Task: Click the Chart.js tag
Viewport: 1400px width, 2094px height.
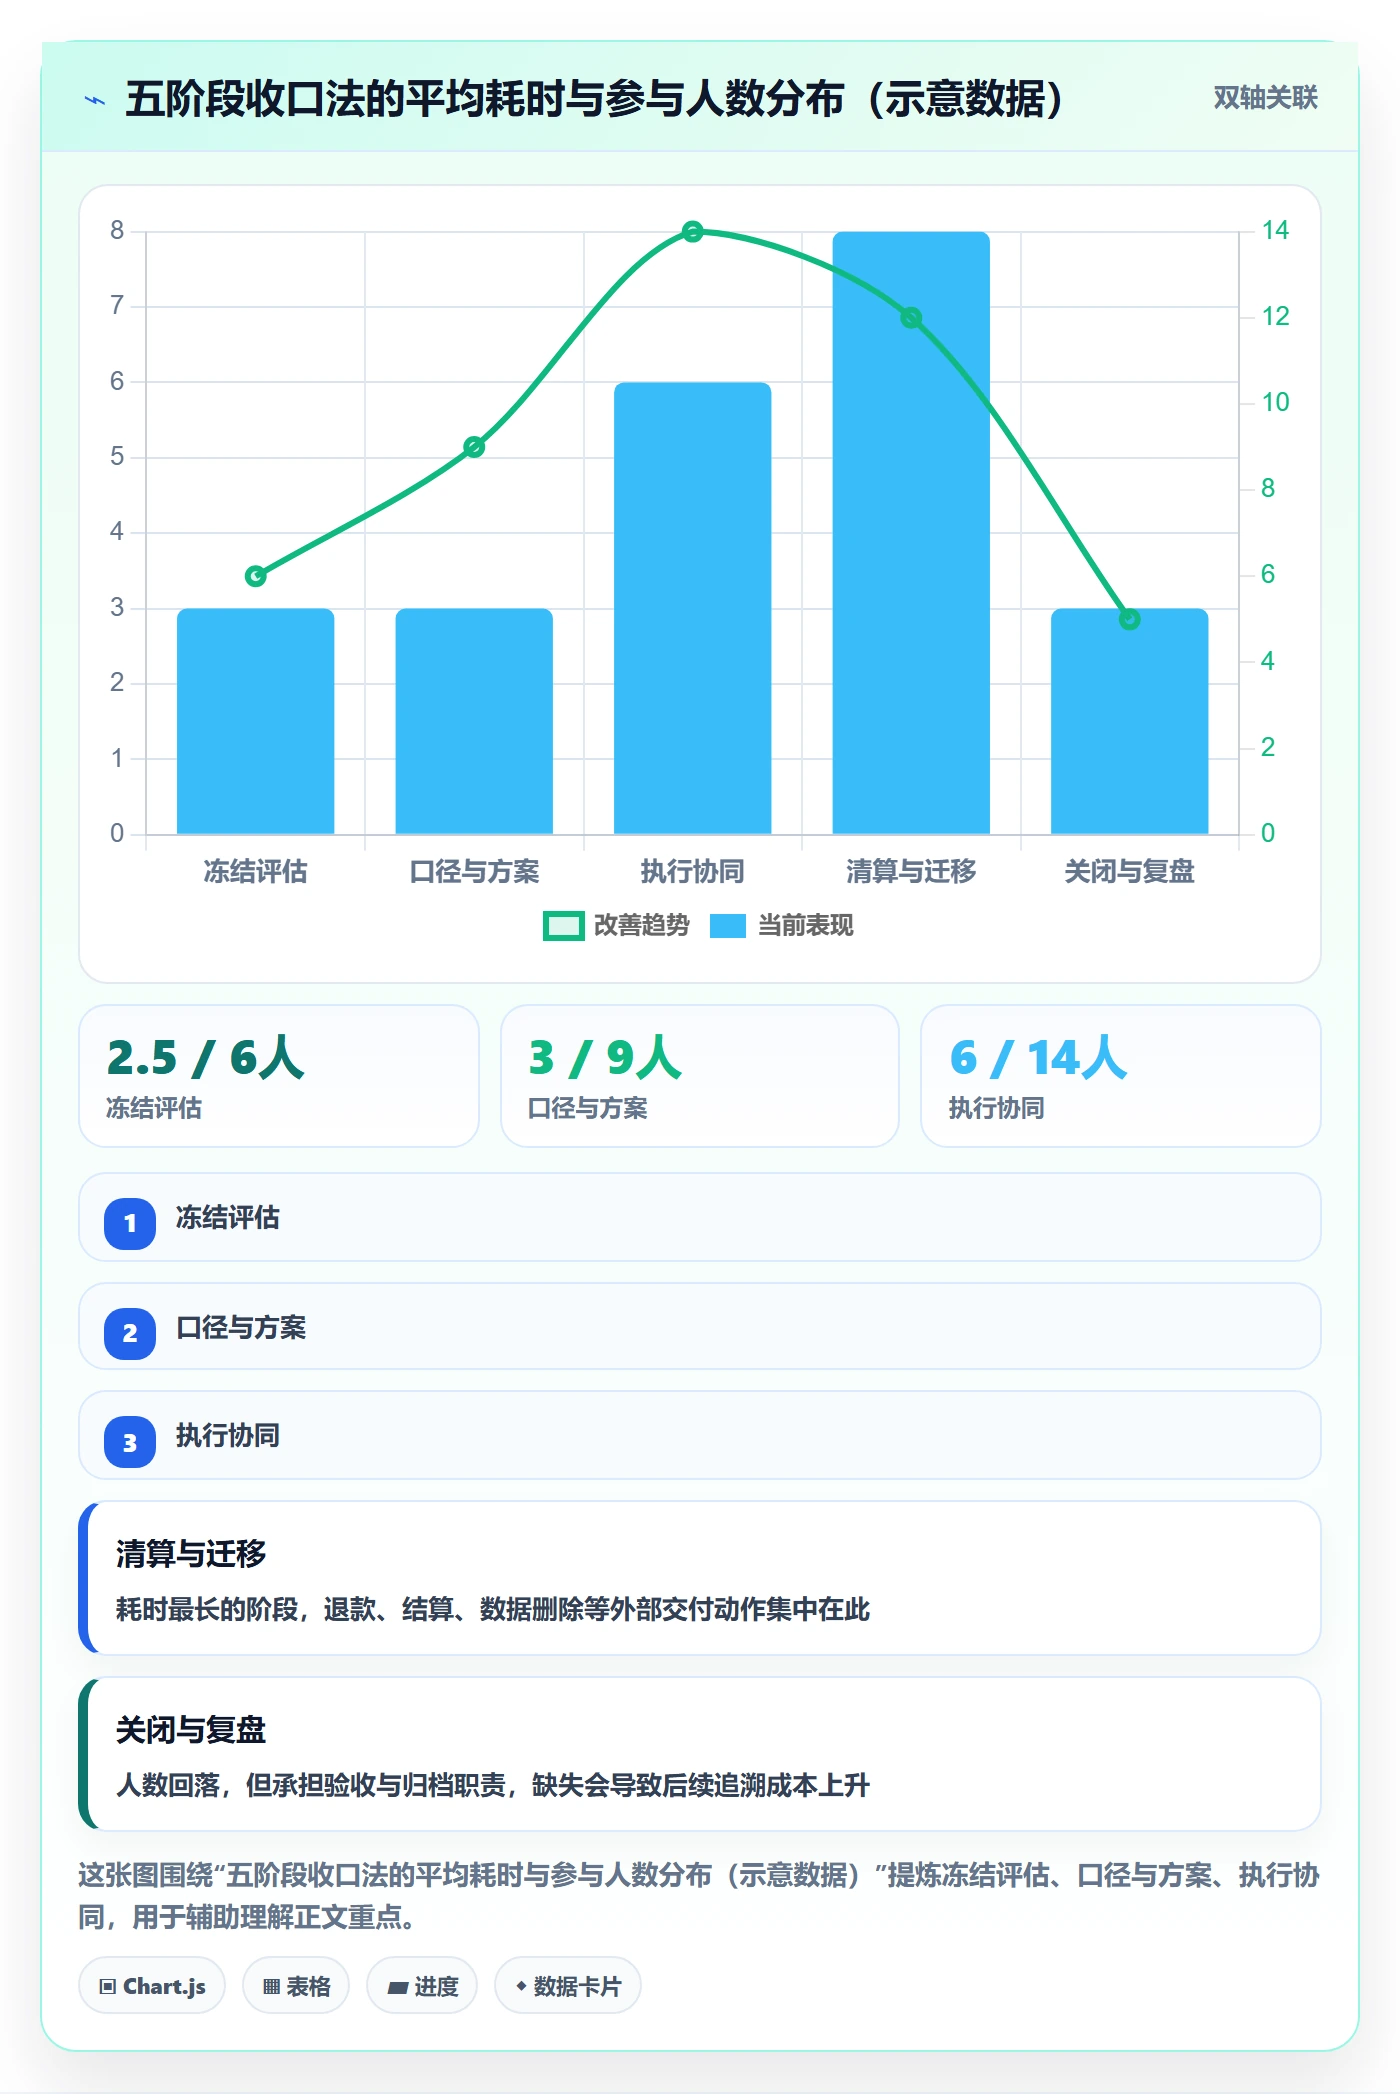Action: click(152, 1986)
